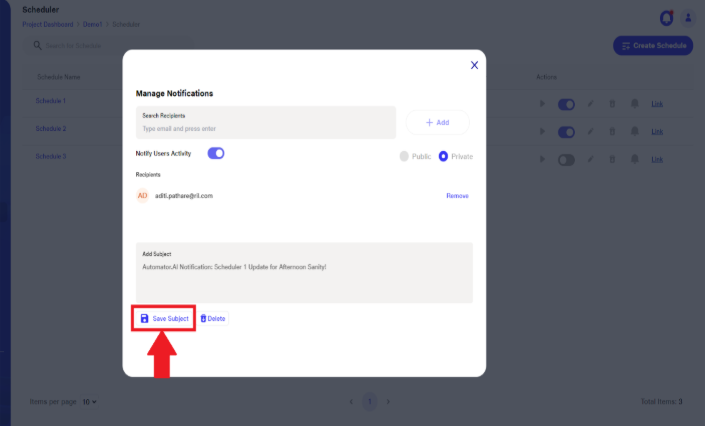The width and height of the screenshot is (705, 426).
Task: Open the Items per page dropdown
Action: 89,402
